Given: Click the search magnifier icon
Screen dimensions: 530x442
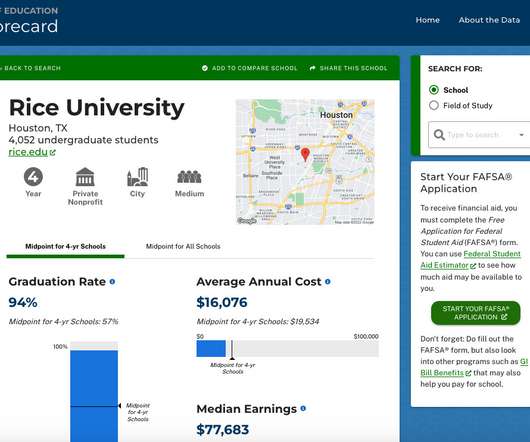Looking at the screenshot, I should (439, 134).
